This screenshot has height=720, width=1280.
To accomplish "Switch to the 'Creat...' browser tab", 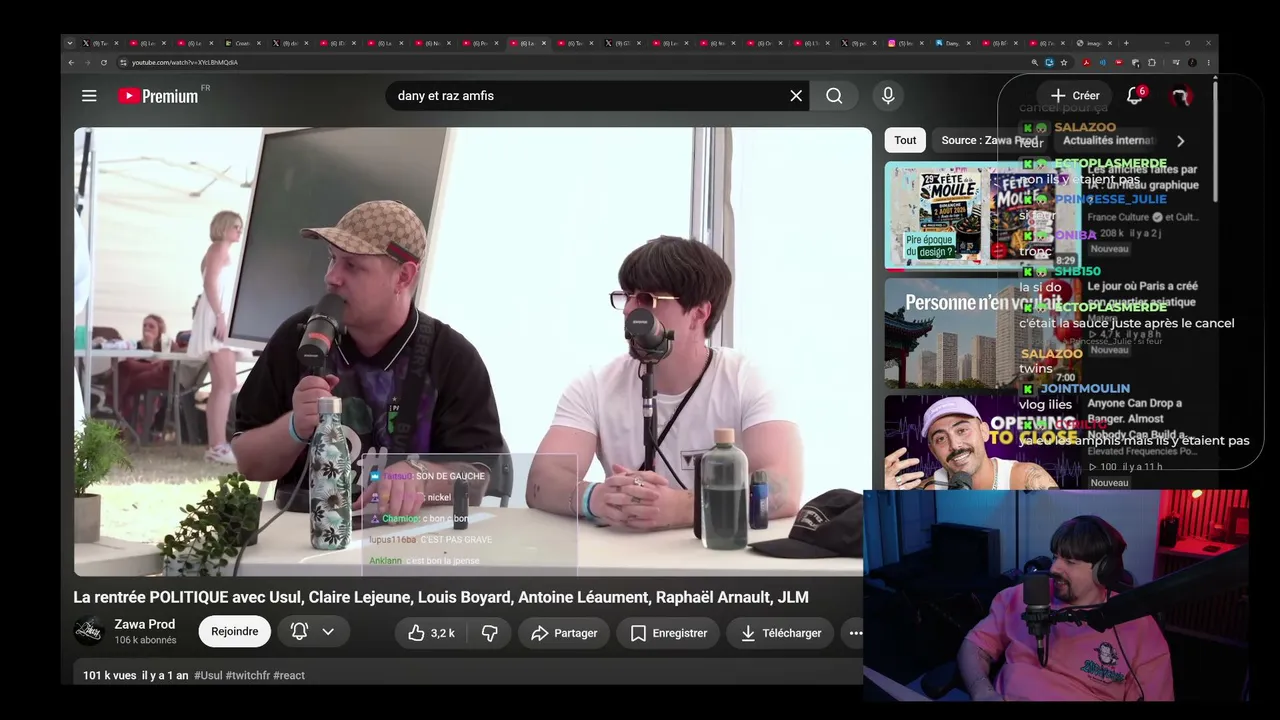I will [244, 43].
